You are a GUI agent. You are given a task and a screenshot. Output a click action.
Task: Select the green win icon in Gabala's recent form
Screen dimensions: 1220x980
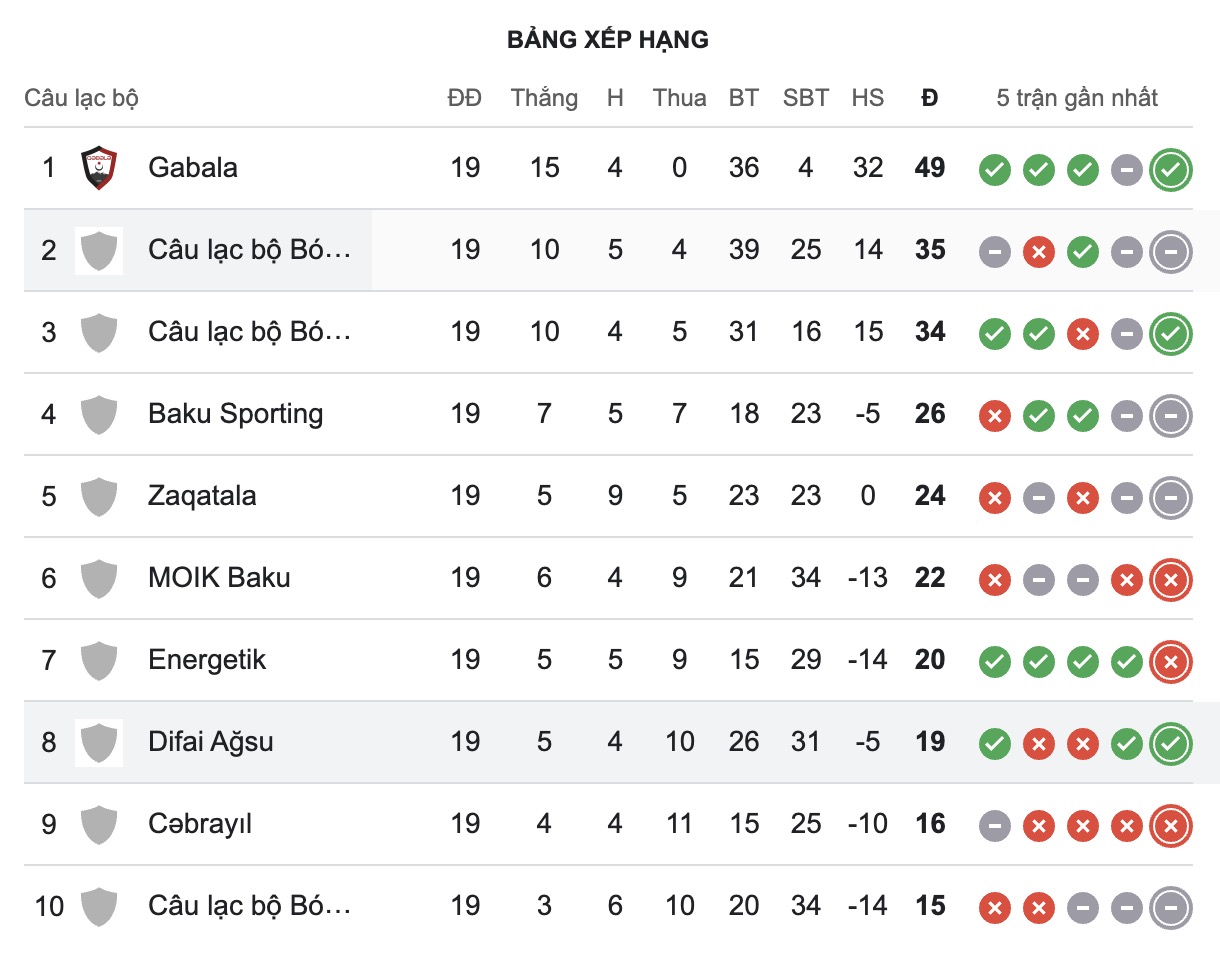(993, 170)
